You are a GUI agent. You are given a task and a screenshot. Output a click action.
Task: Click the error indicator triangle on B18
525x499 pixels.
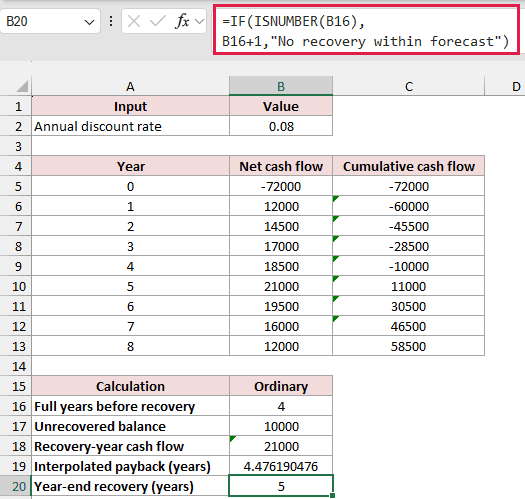233,439
